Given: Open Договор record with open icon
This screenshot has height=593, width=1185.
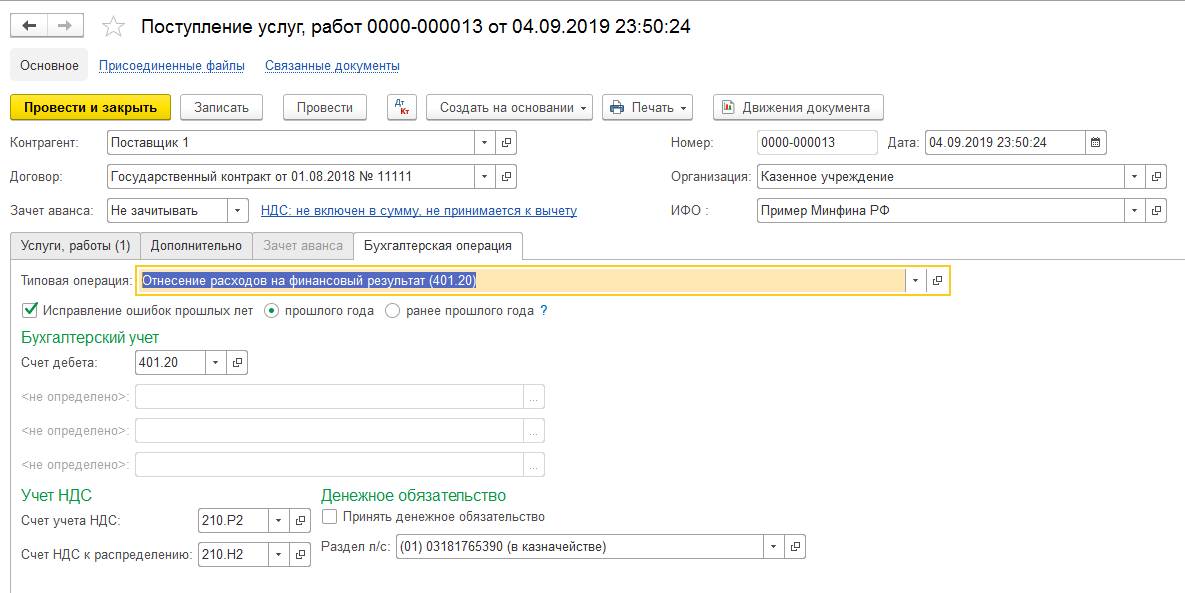Looking at the screenshot, I should [506, 177].
